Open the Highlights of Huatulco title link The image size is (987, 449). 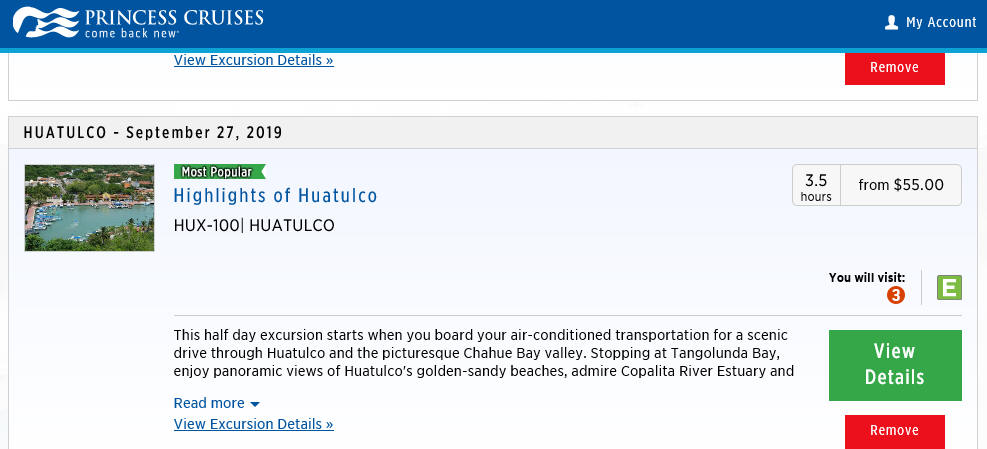275,196
